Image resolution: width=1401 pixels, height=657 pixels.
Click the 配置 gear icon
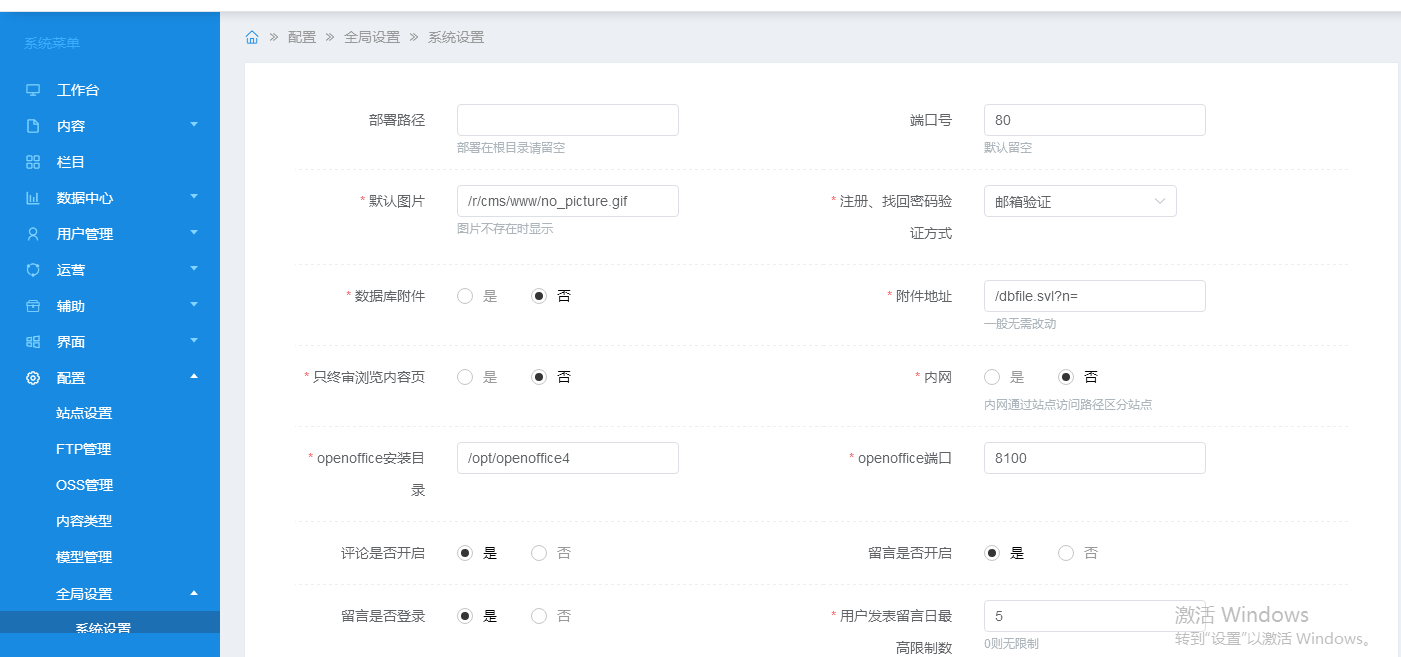click(x=33, y=378)
